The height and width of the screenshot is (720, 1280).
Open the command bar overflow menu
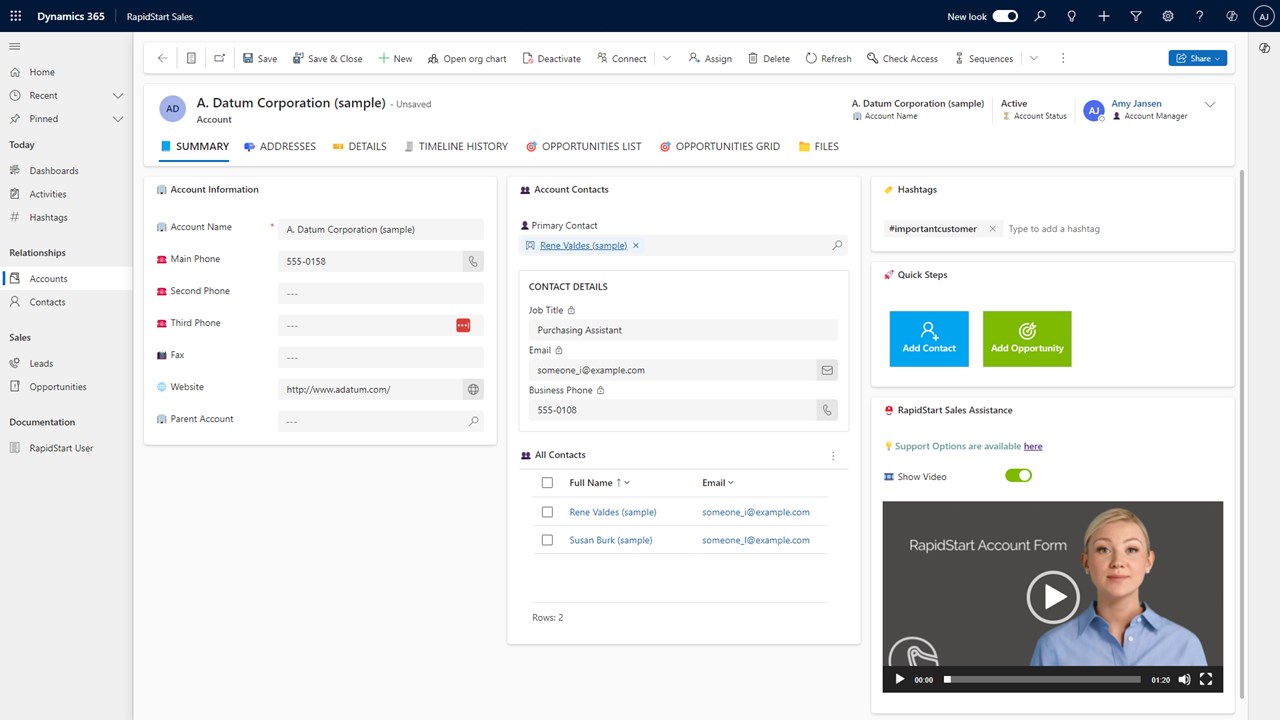click(1063, 58)
